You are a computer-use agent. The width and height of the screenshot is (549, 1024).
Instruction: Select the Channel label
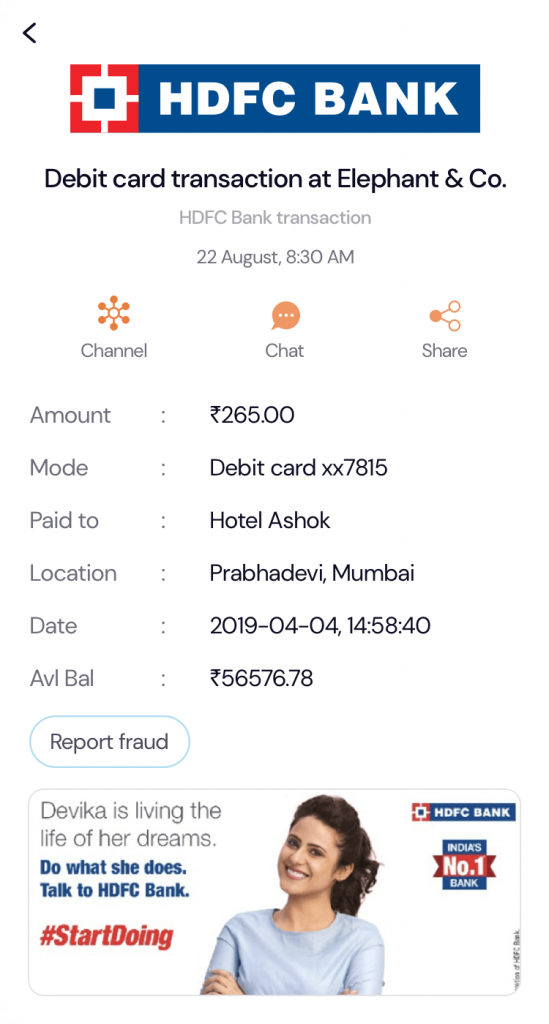click(x=114, y=351)
